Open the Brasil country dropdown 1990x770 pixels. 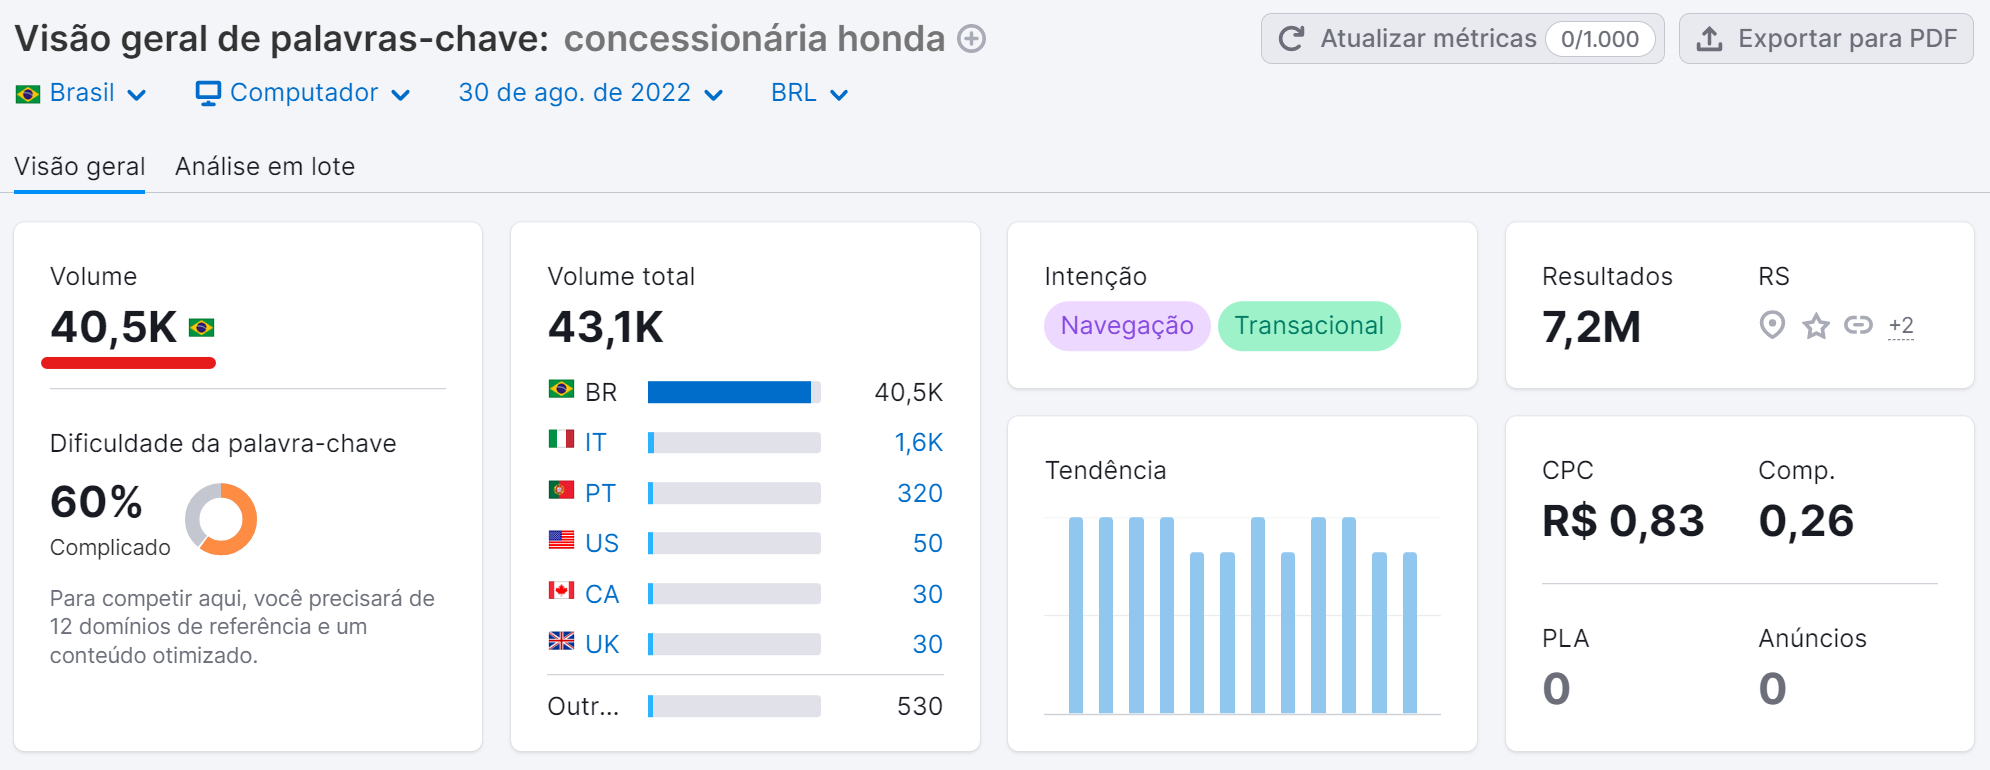pyautogui.click(x=81, y=93)
